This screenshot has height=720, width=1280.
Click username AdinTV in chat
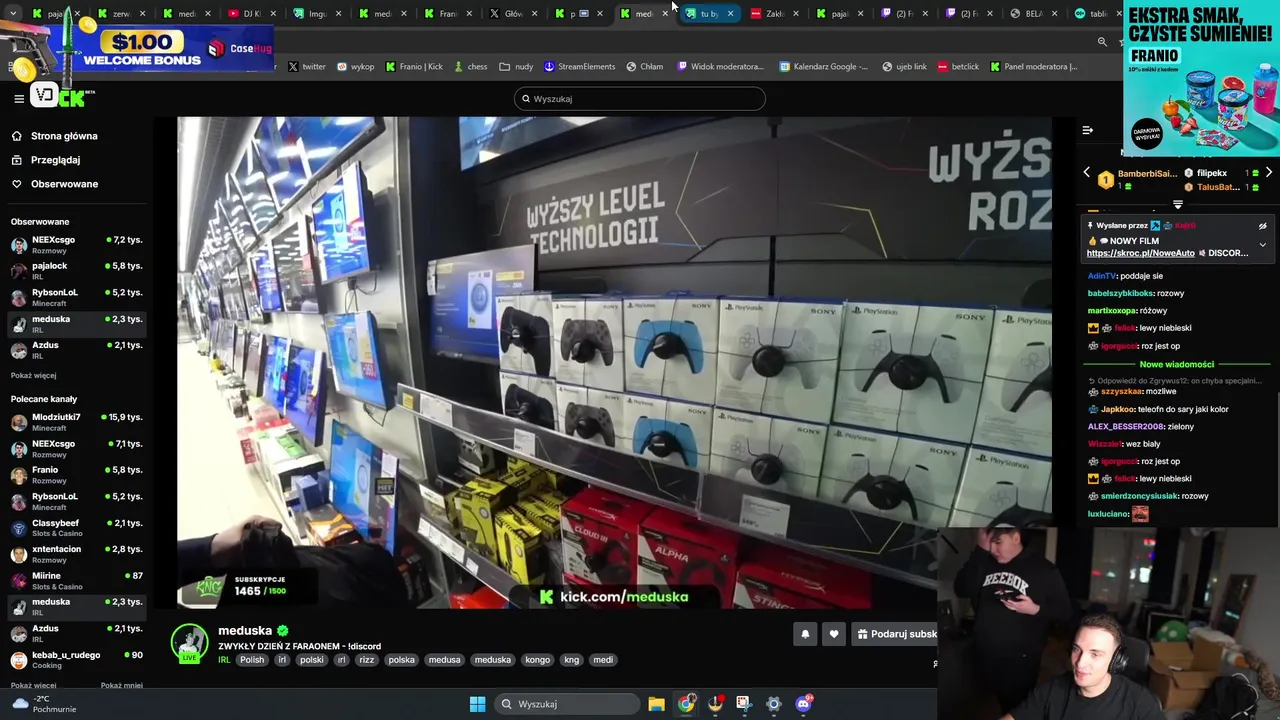click(x=1101, y=276)
